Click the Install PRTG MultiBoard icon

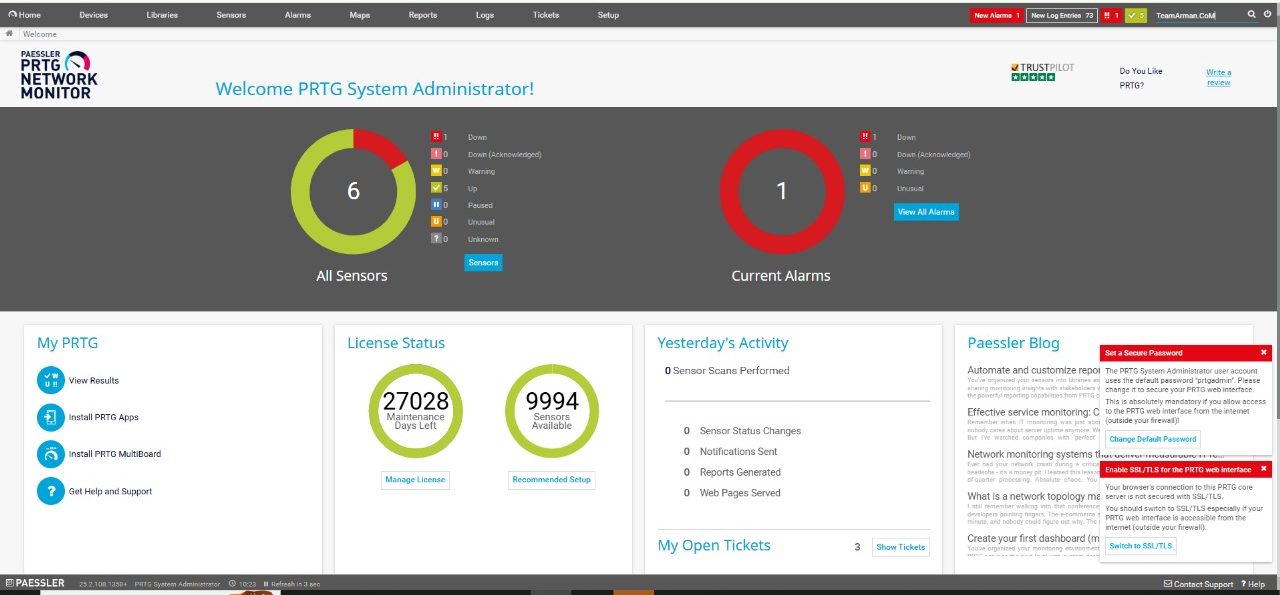tap(50, 454)
